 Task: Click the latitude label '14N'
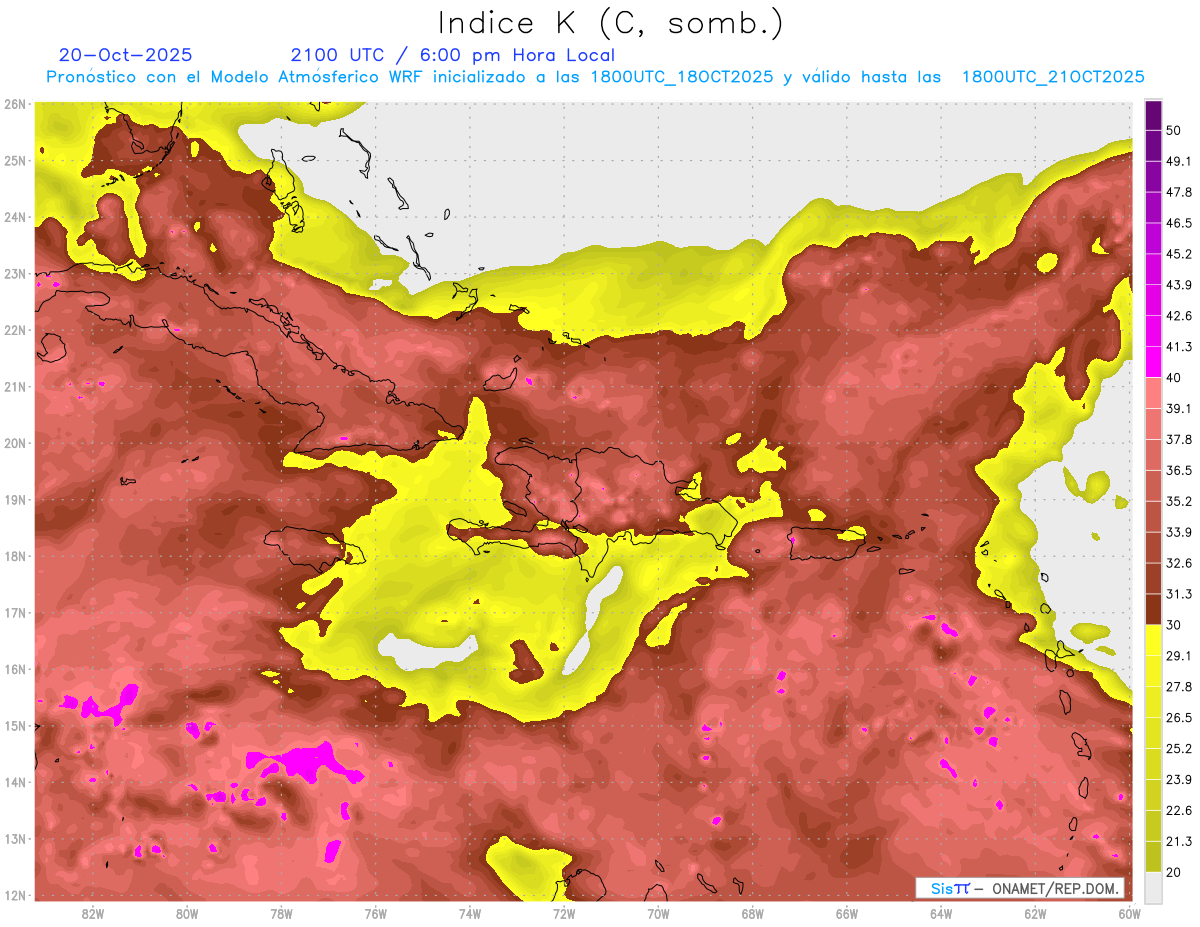pos(15,782)
